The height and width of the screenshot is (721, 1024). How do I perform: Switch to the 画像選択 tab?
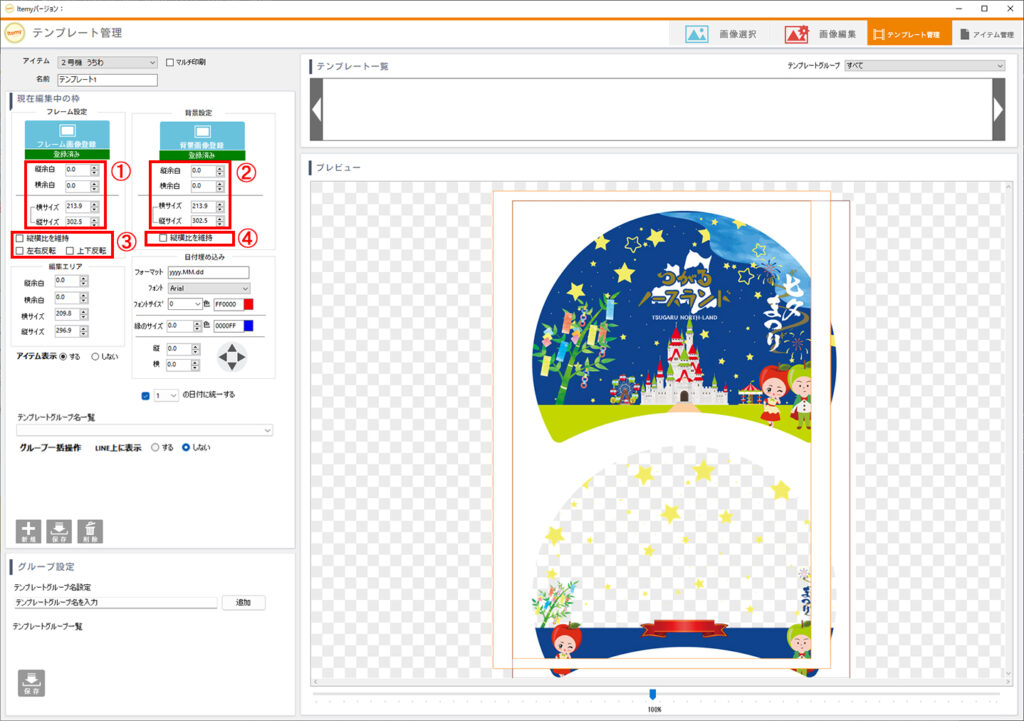click(x=721, y=34)
